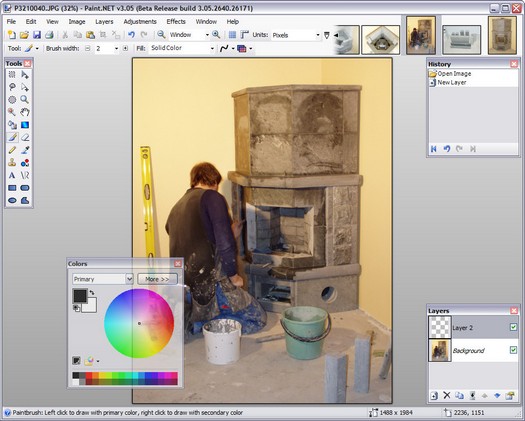Choose the Text tool
Screen dimensions: 525x421
click(x=12, y=175)
